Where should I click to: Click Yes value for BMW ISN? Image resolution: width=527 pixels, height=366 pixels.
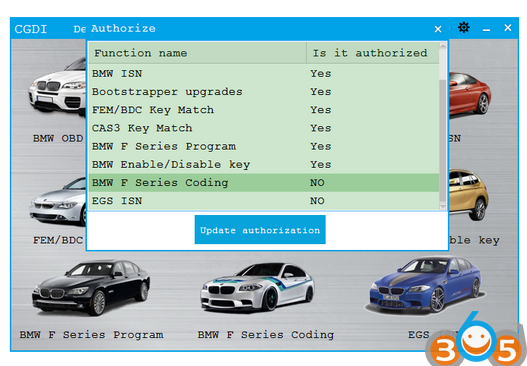[321, 73]
